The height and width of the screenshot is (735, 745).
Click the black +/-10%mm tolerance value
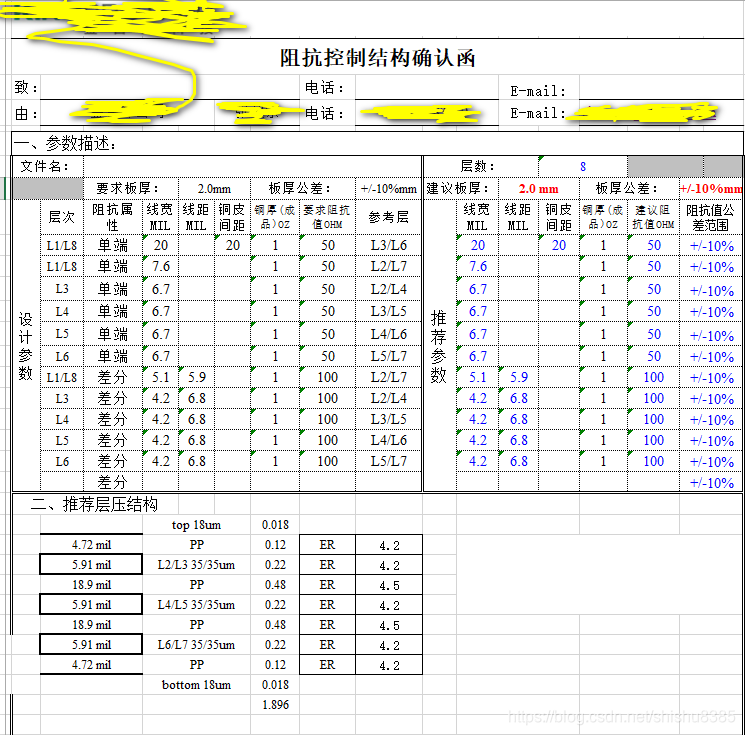pyautogui.click(x=388, y=189)
